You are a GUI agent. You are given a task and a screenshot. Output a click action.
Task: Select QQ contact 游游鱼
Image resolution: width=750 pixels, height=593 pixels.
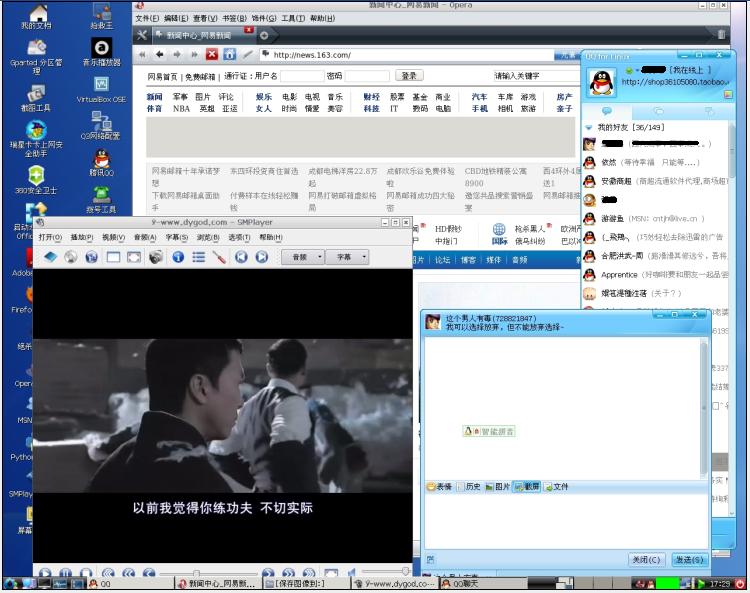pyautogui.click(x=656, y=219)
